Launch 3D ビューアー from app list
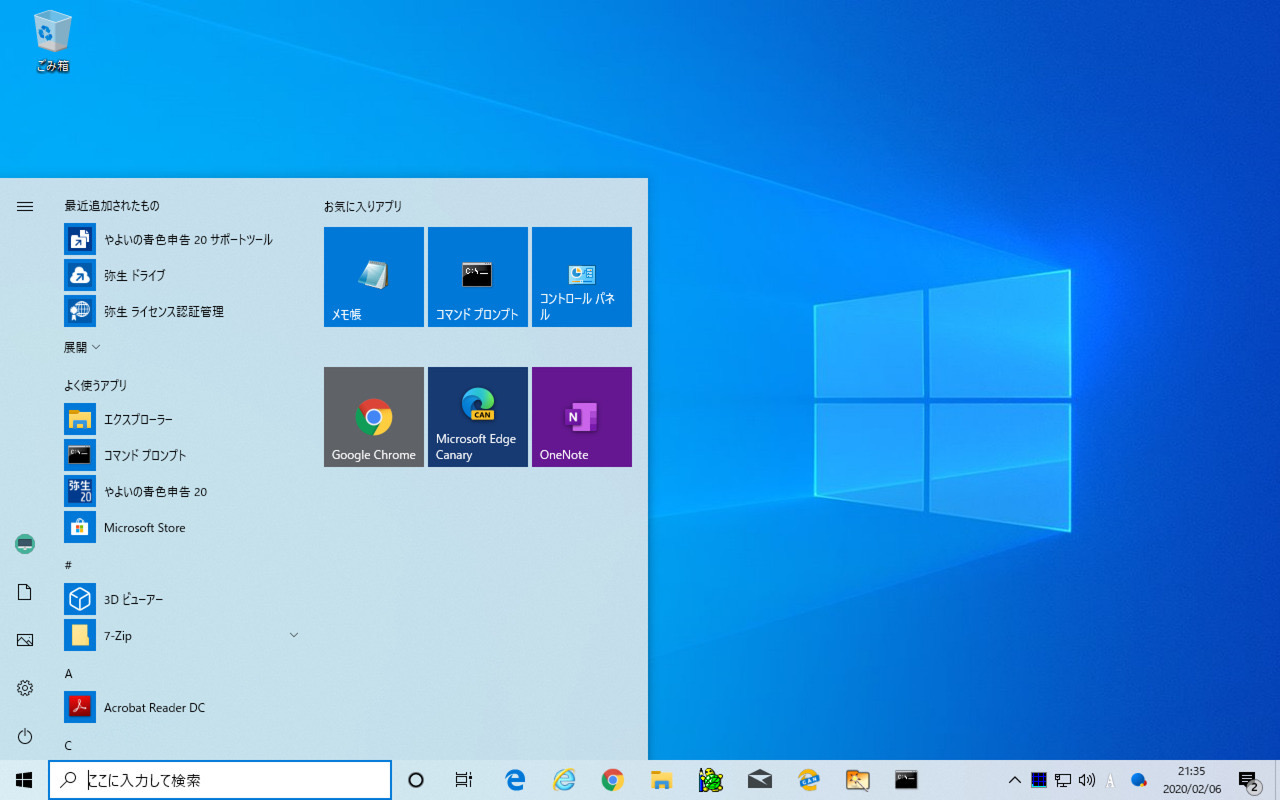1280x800 pixels. [x=133, y=599]
